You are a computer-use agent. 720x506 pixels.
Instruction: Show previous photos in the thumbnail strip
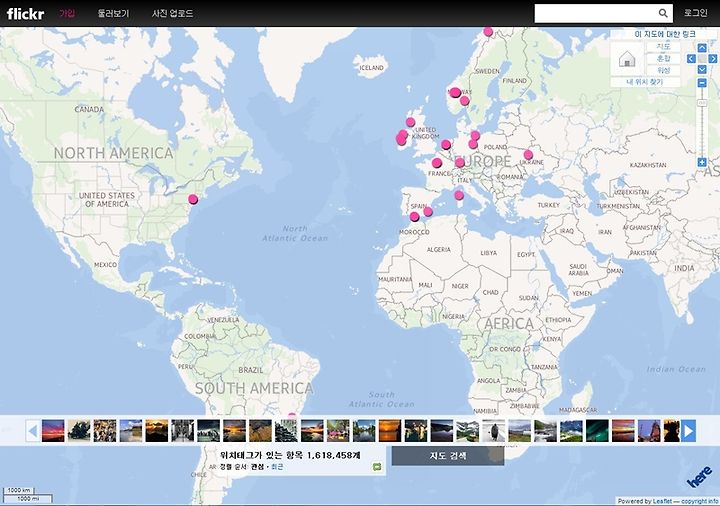click(x=33, y=431)
